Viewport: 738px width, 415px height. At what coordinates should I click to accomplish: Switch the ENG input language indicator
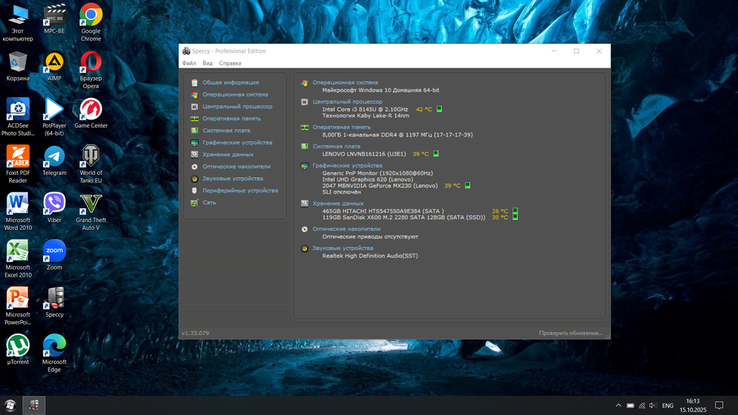[x=667, y=406]
